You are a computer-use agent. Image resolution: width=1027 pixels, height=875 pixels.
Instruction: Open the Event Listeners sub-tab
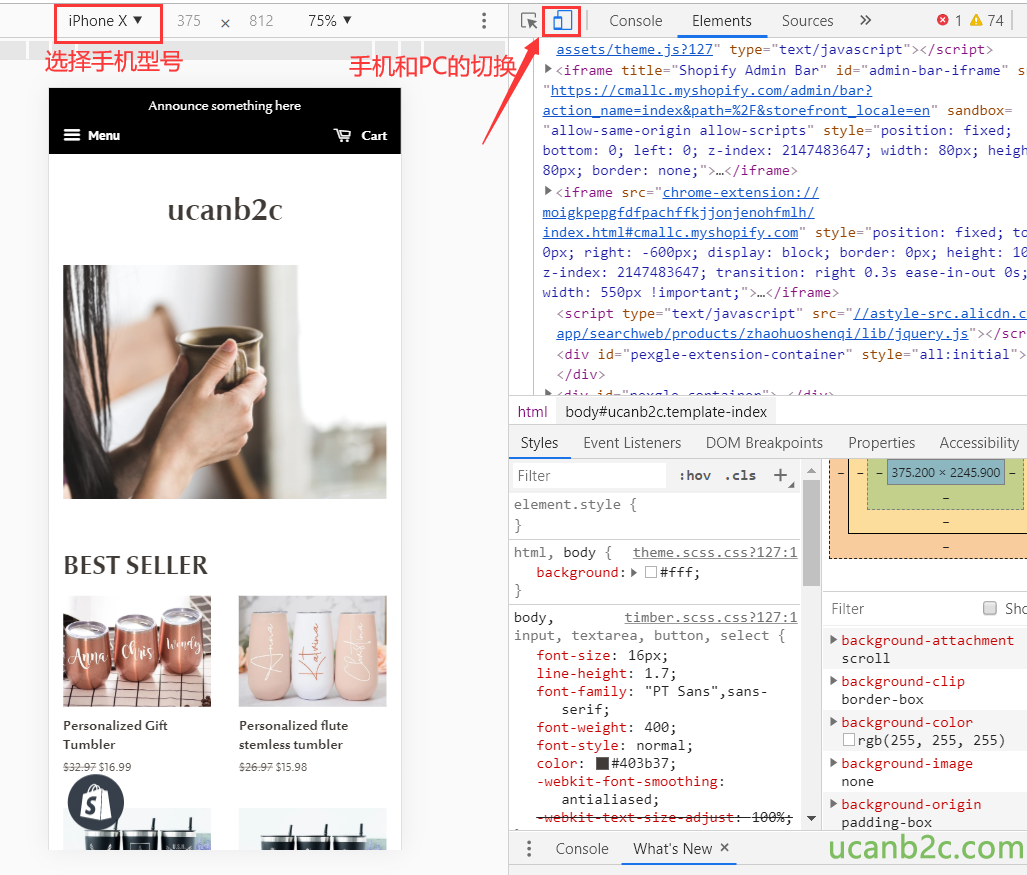coord(632,443)
